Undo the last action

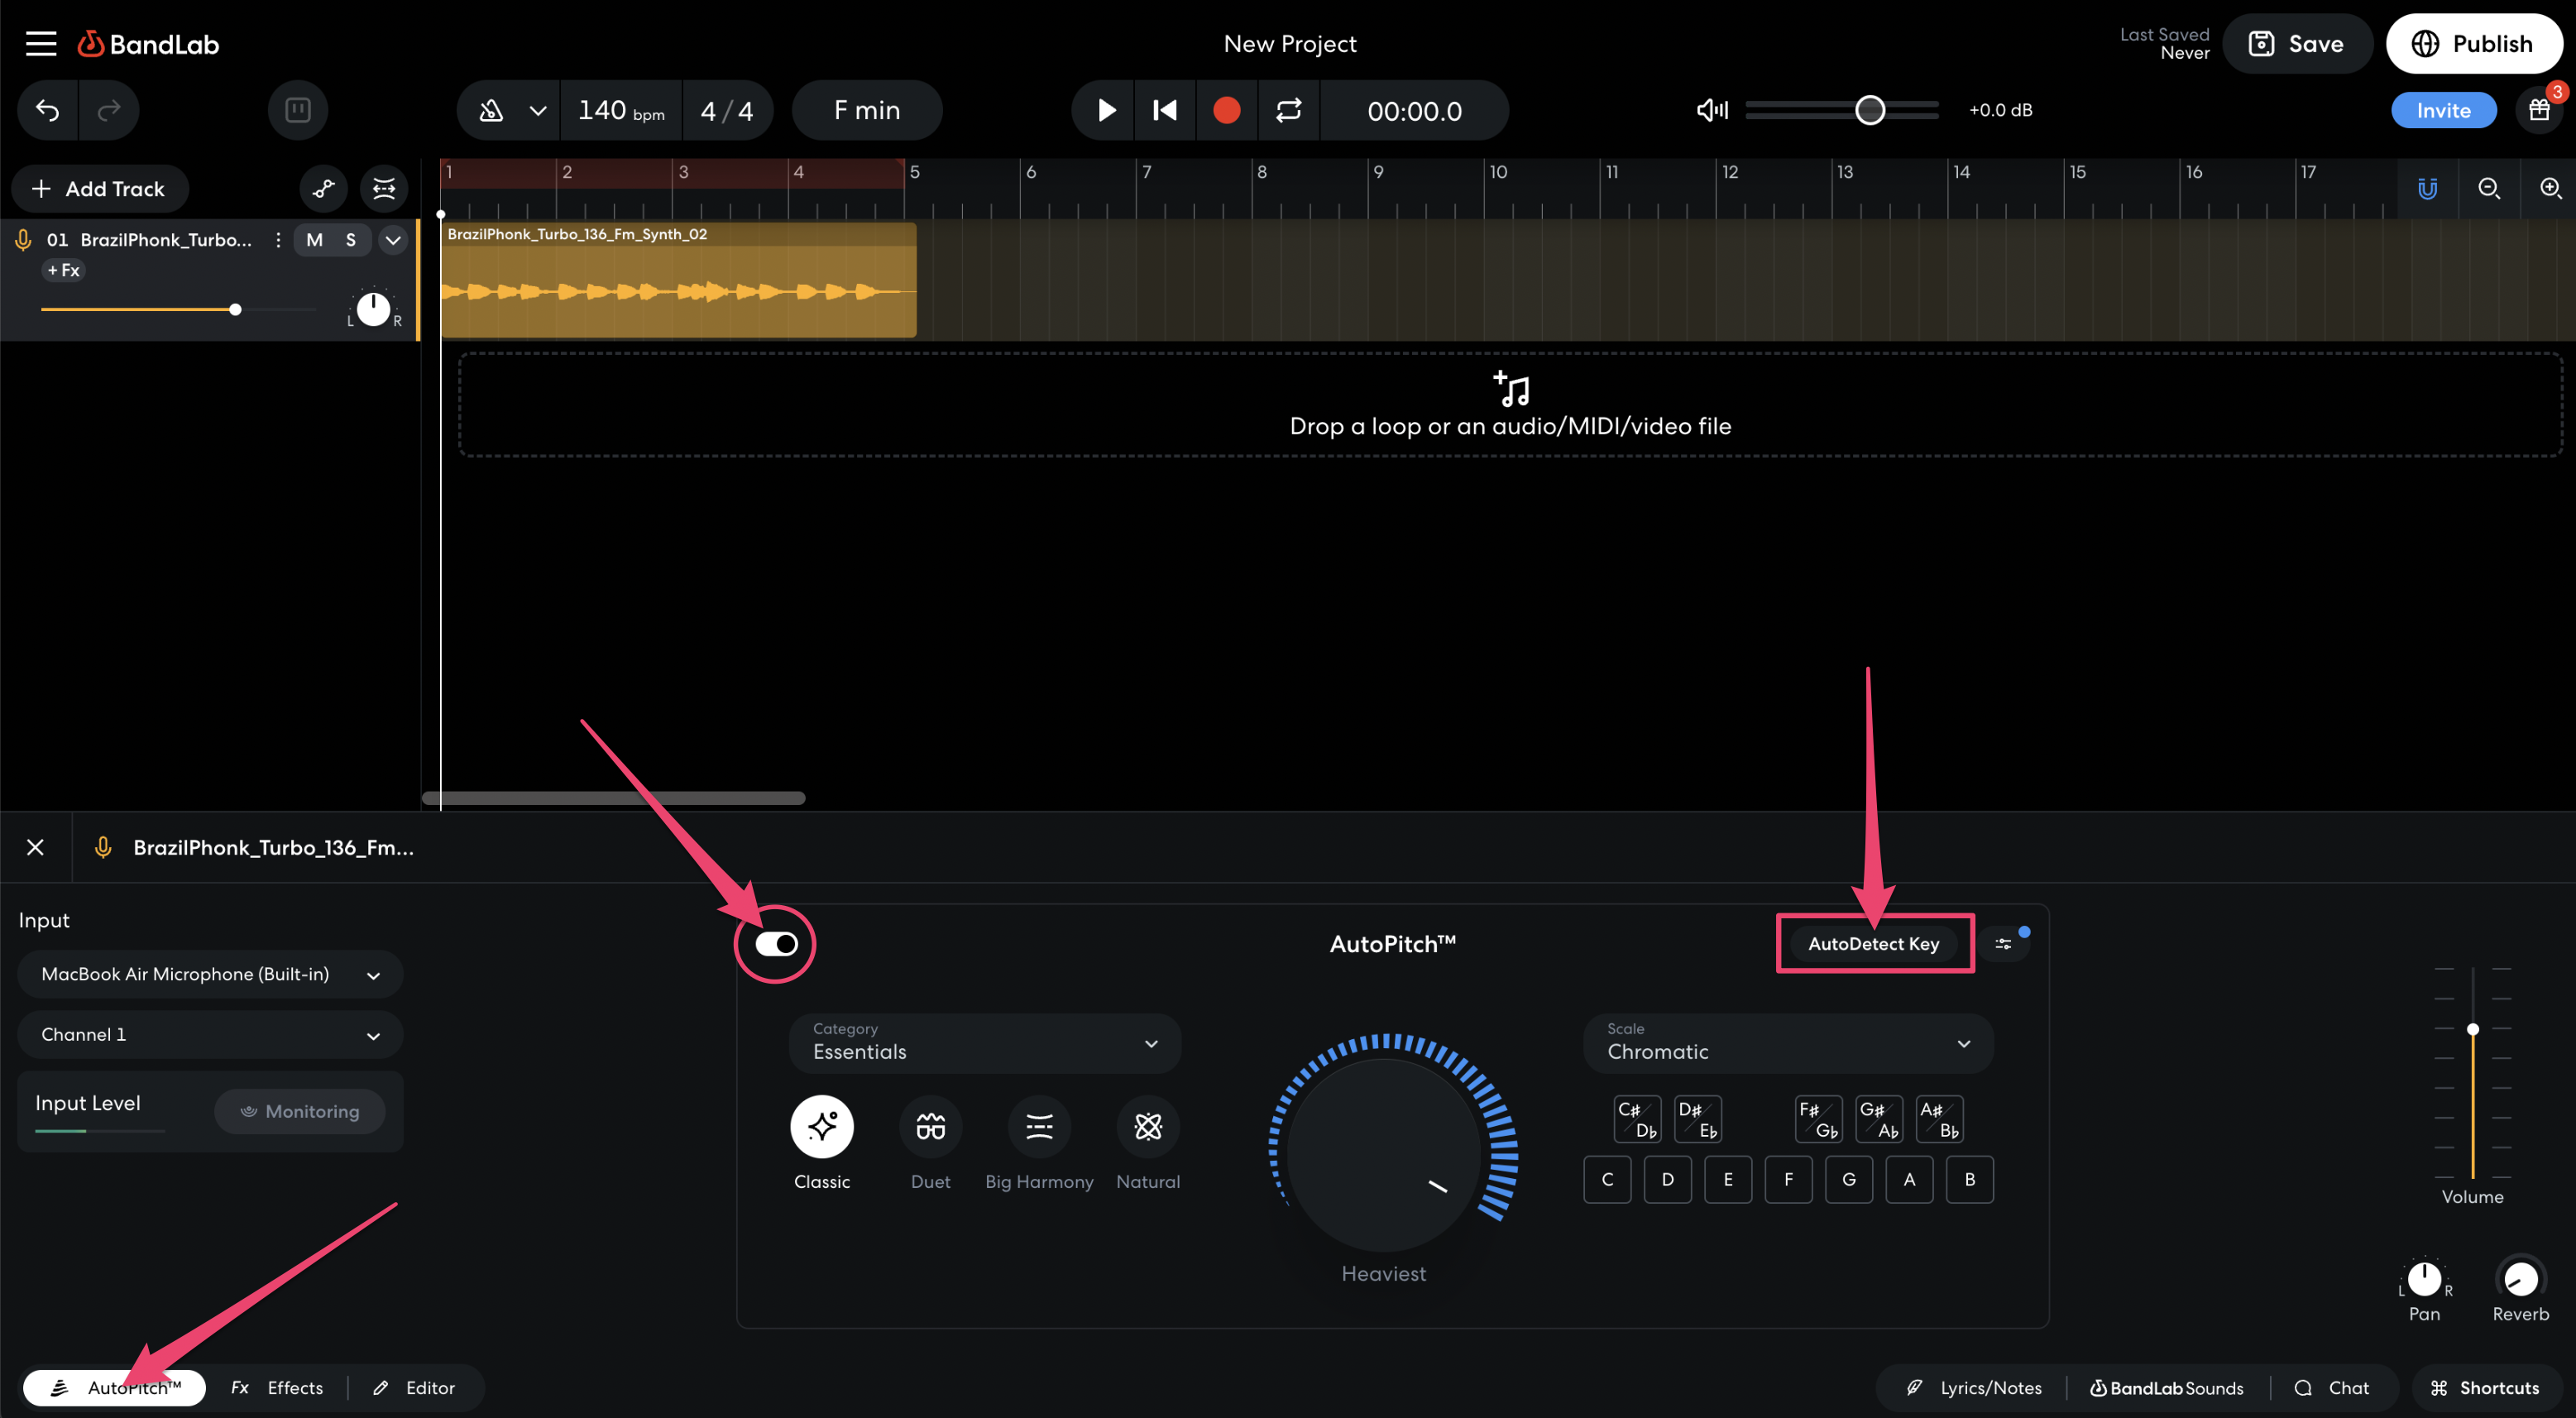point(46,110)
